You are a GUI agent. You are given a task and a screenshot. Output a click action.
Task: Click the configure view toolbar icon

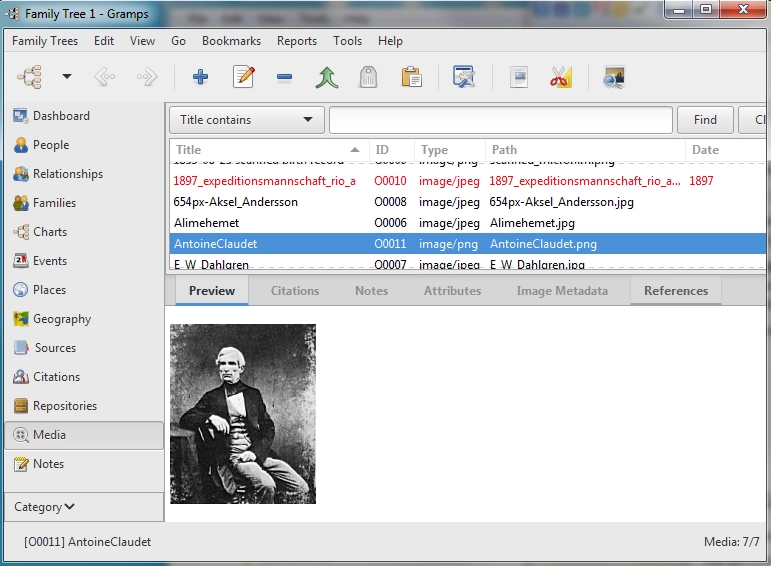[464, 77]
